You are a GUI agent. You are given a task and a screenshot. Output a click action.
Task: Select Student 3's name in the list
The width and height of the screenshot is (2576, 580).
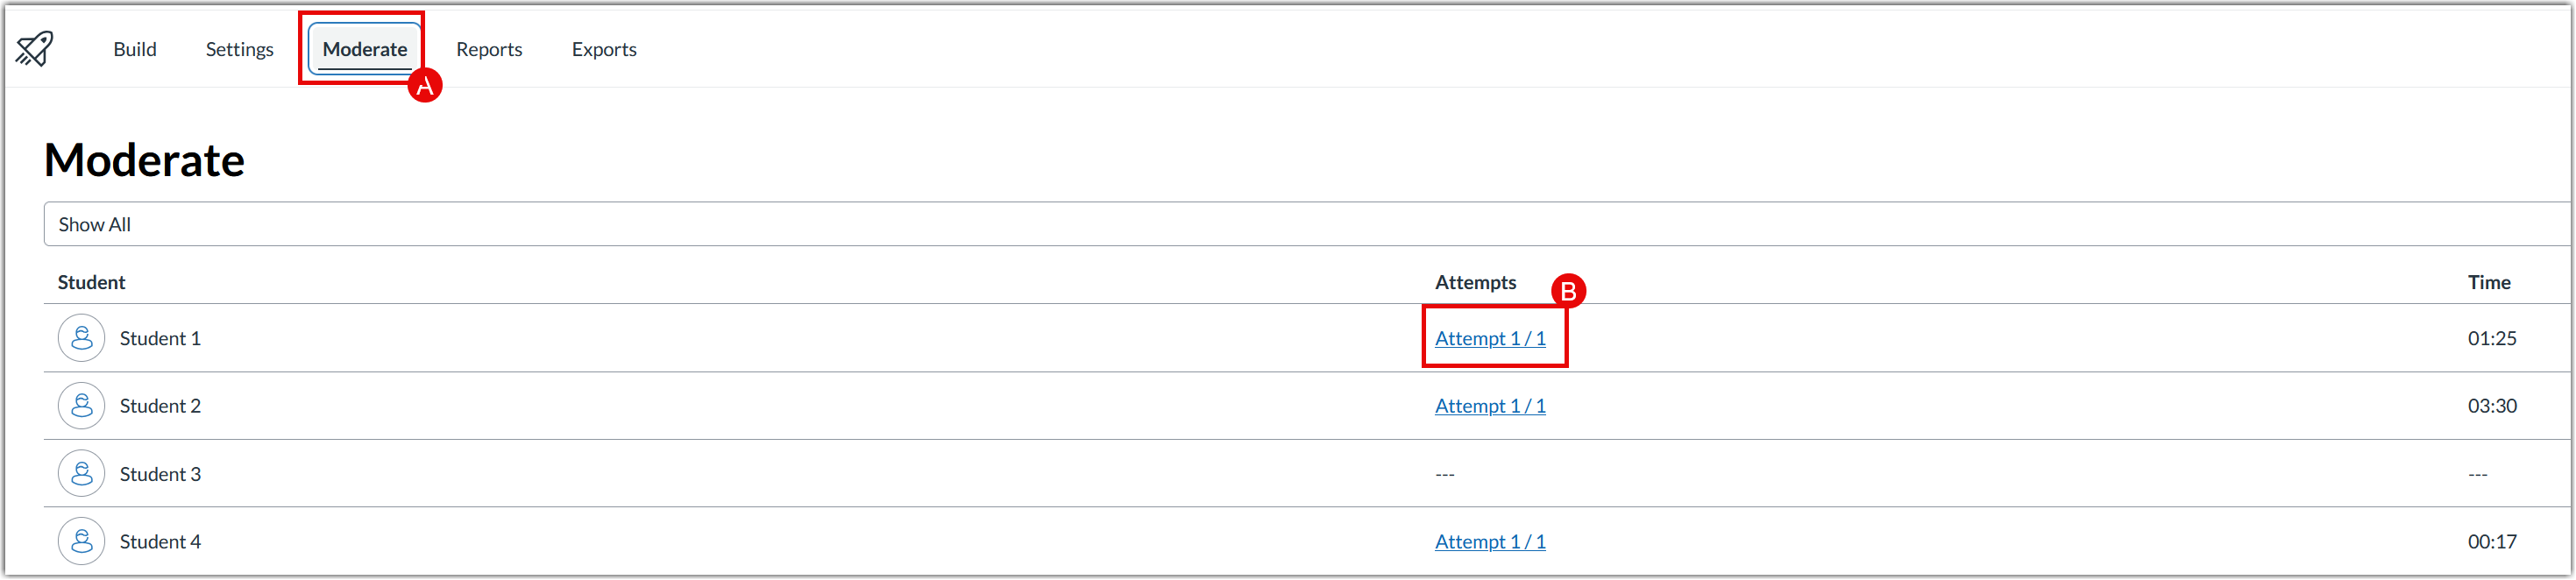pyautogui.click(x=161, y=473)
